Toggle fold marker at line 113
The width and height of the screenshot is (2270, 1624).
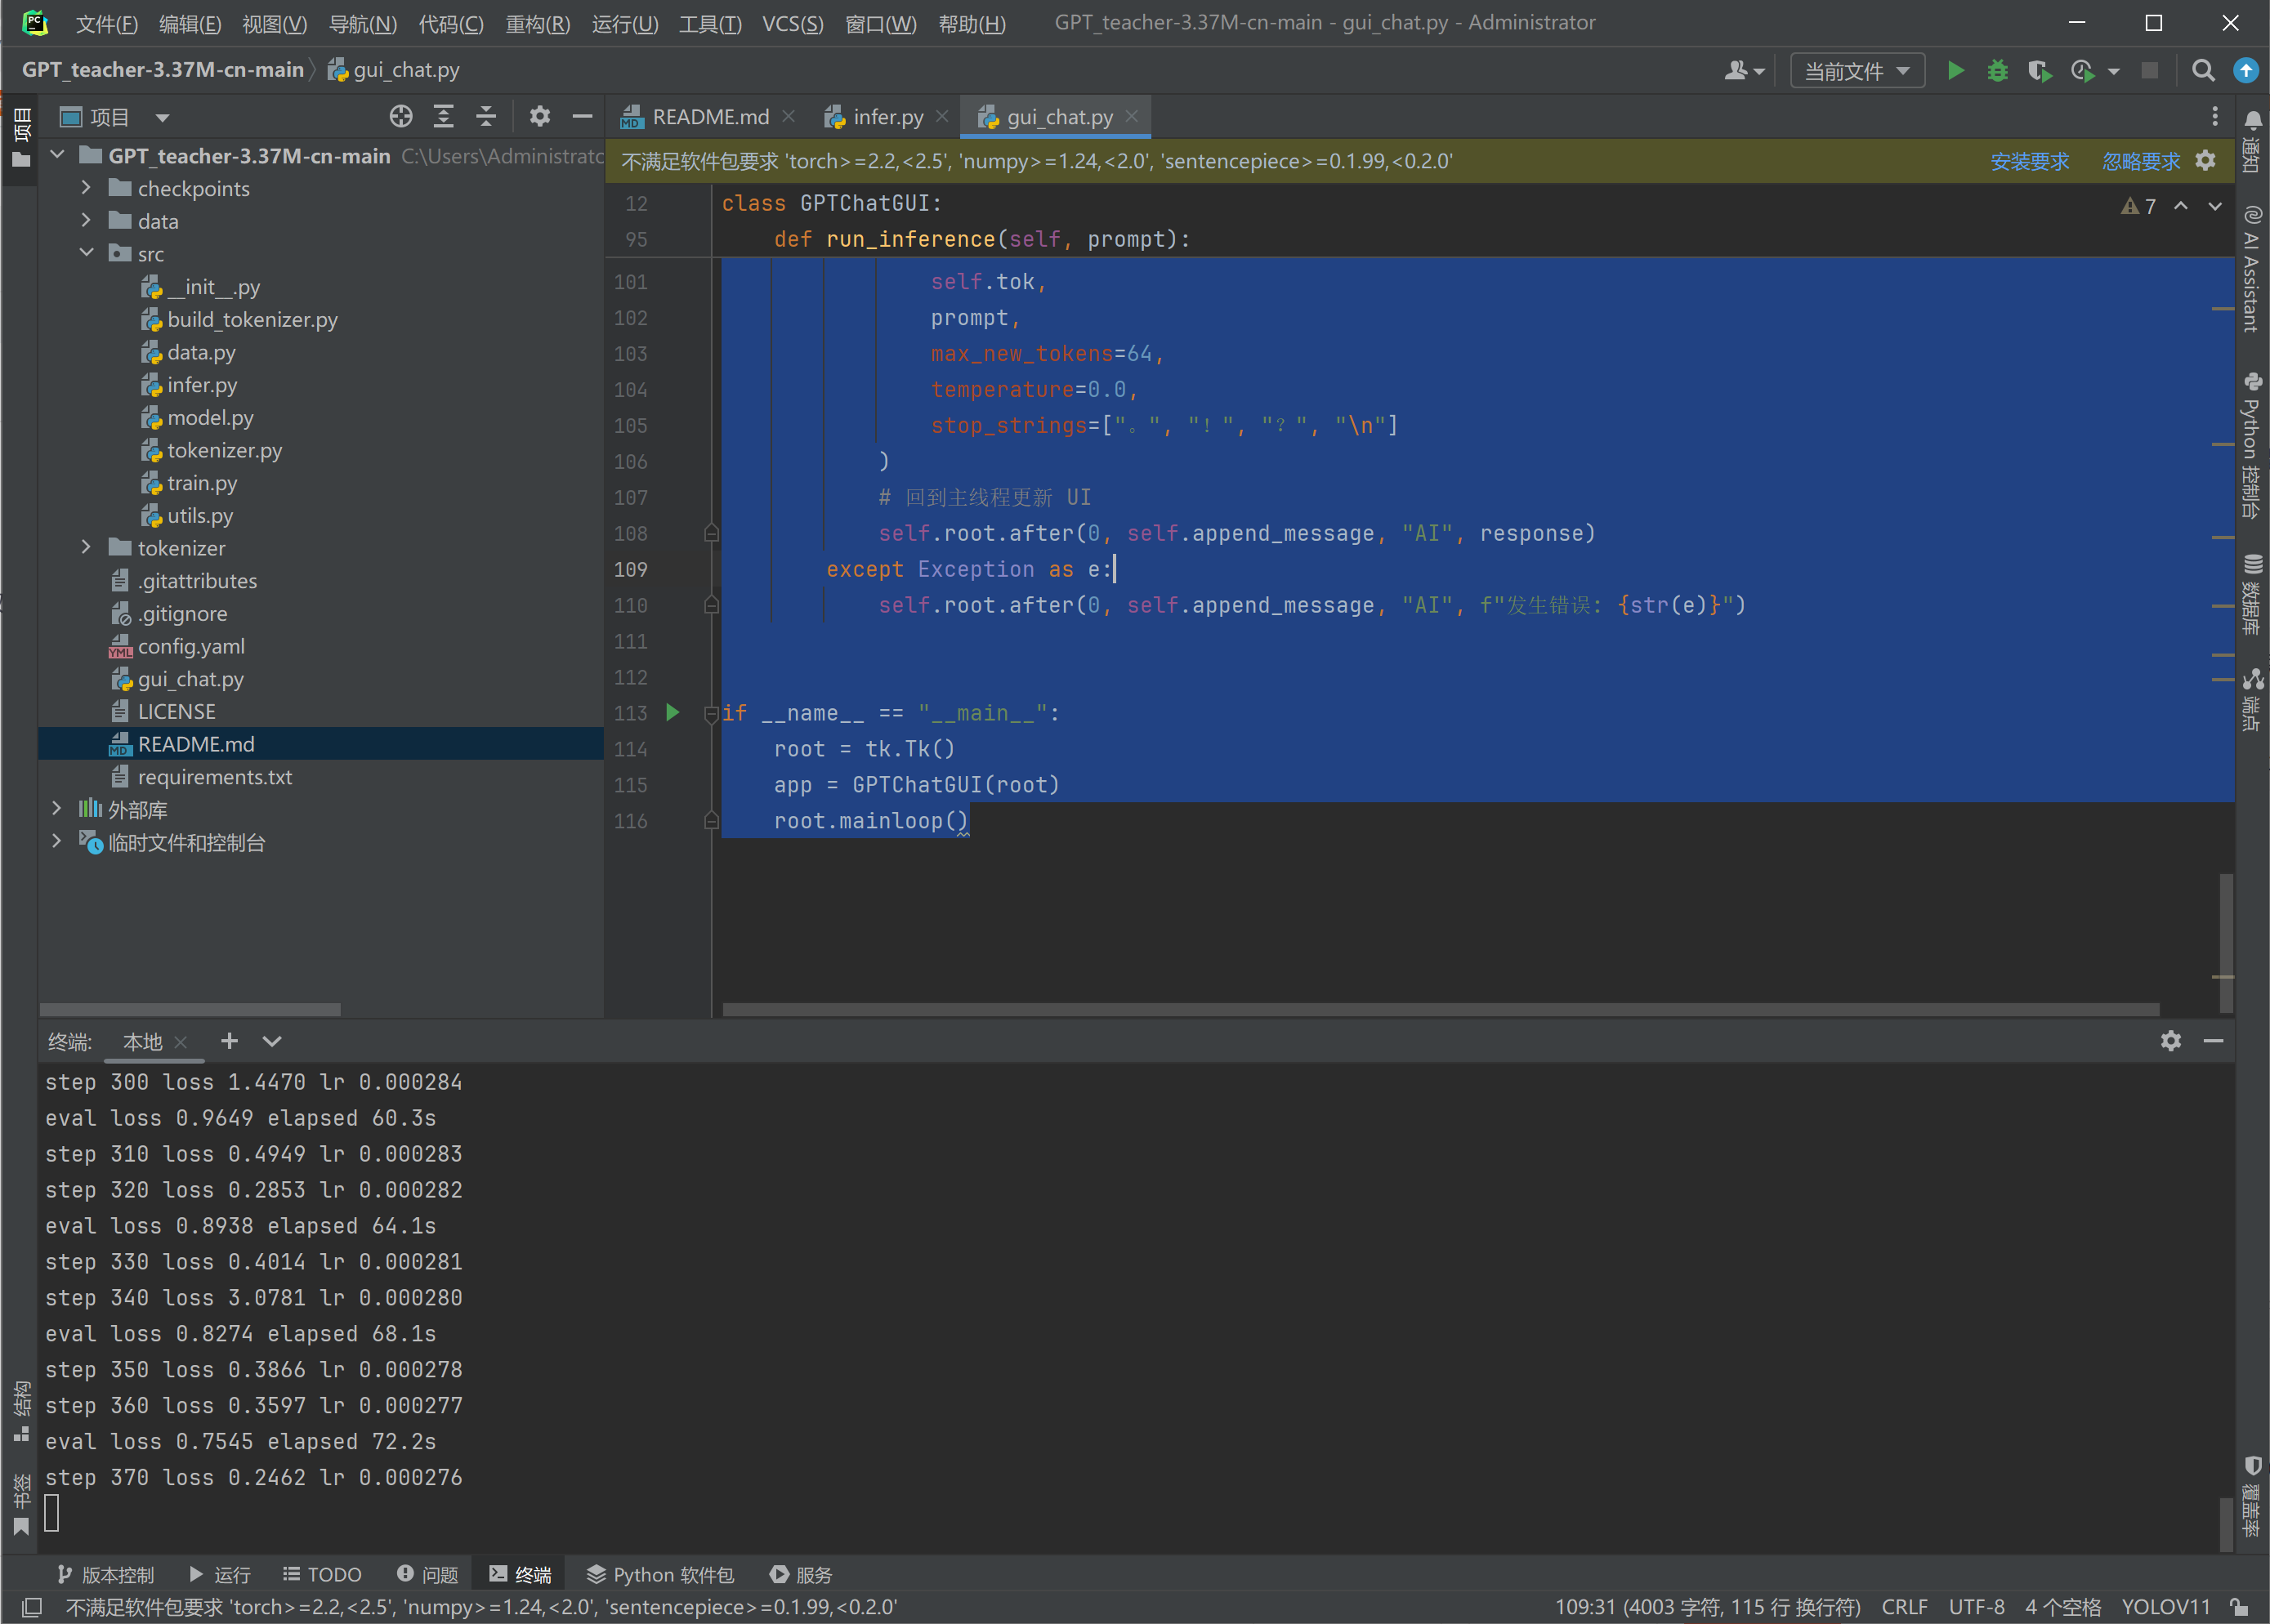(711, 713)
